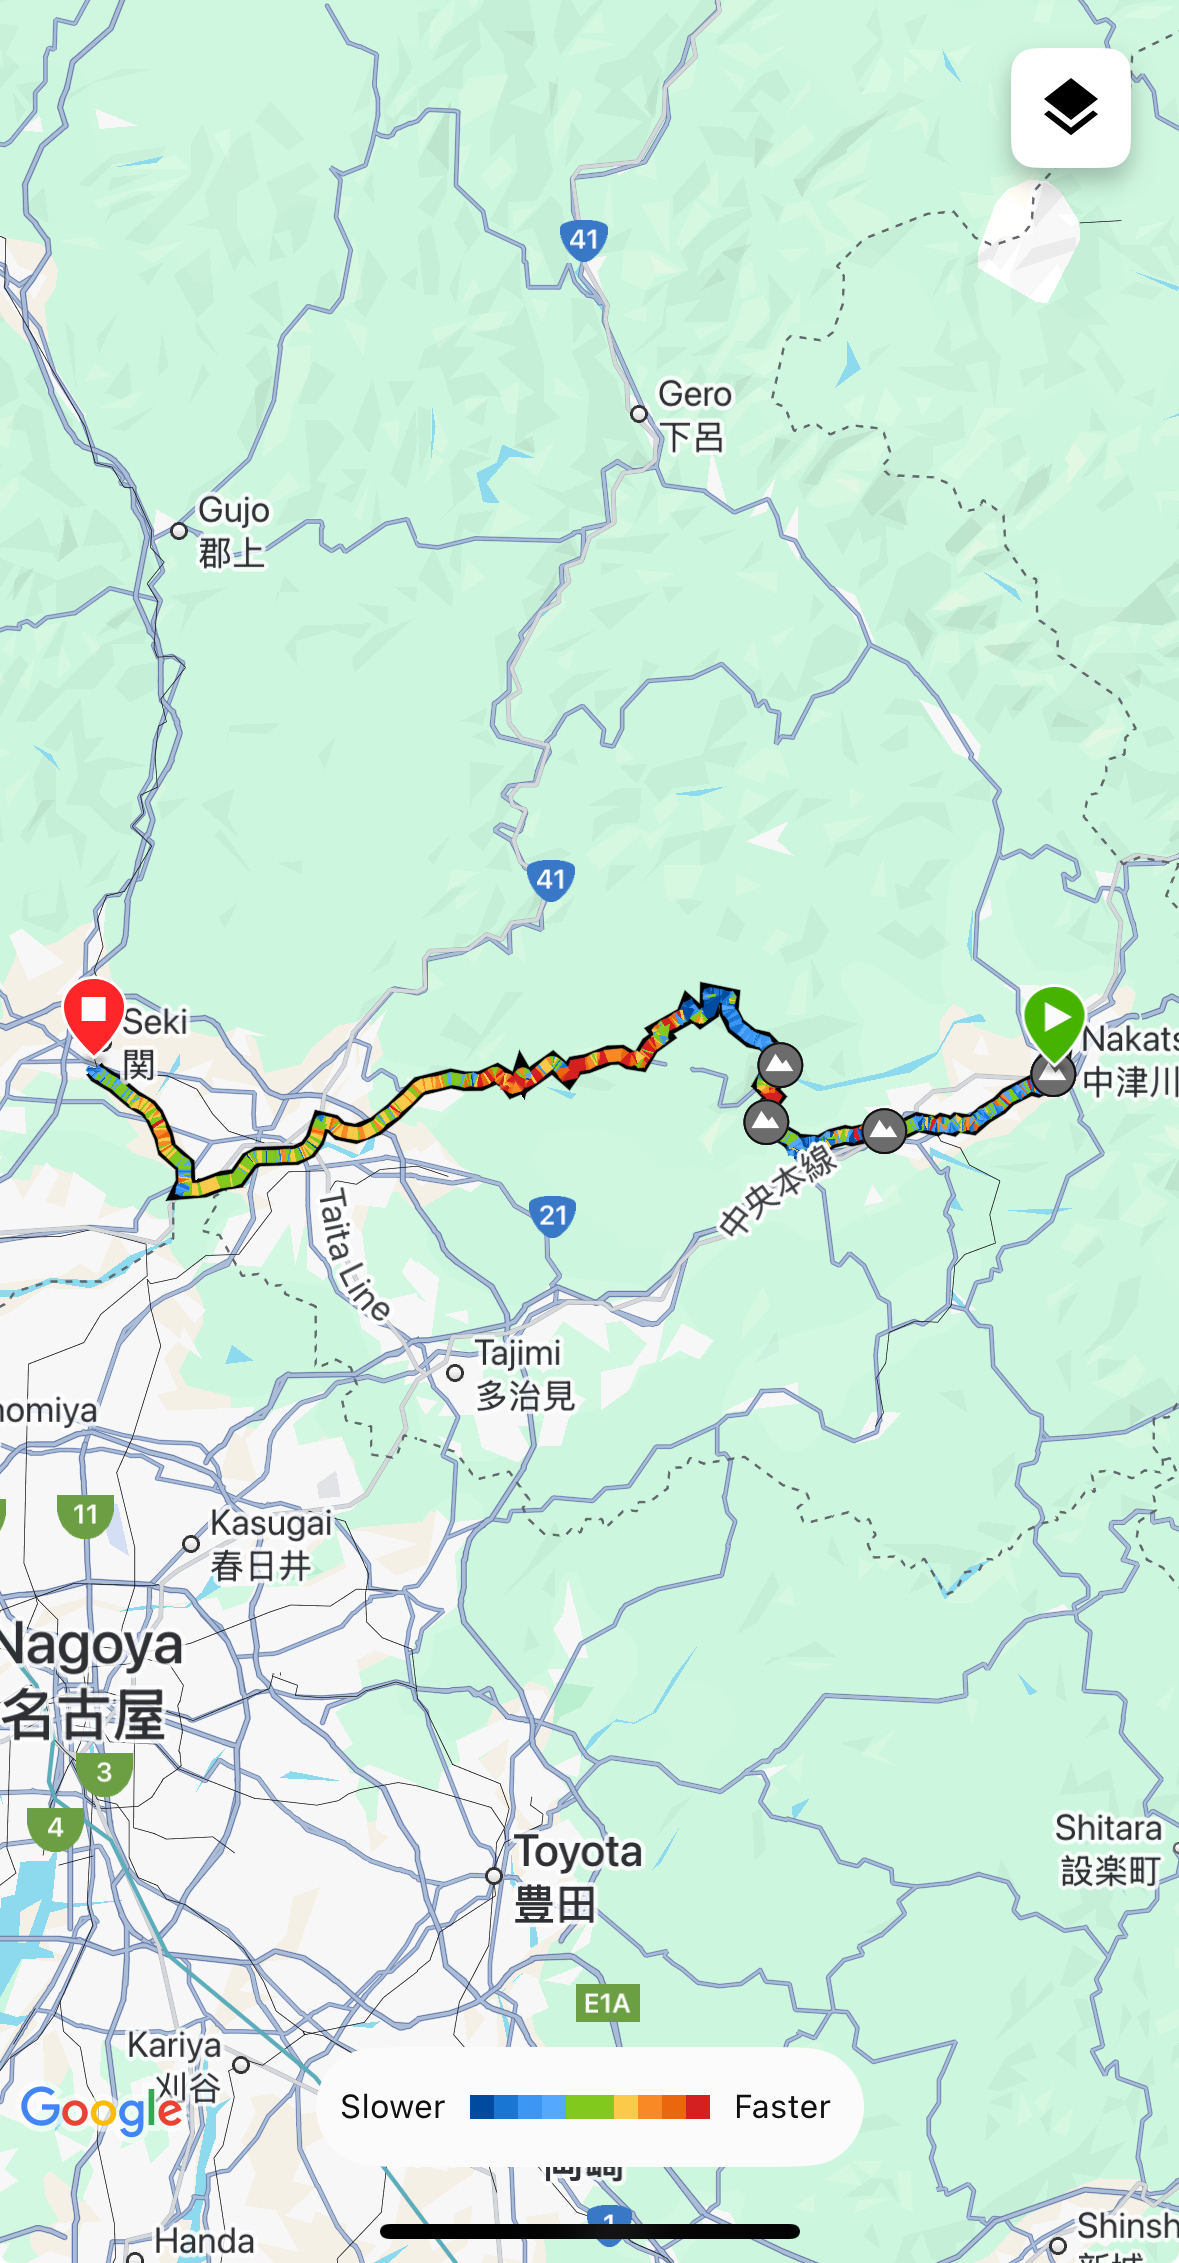Click the Google logo link
The image size is (1179, 2263).
coord(101,2110)
